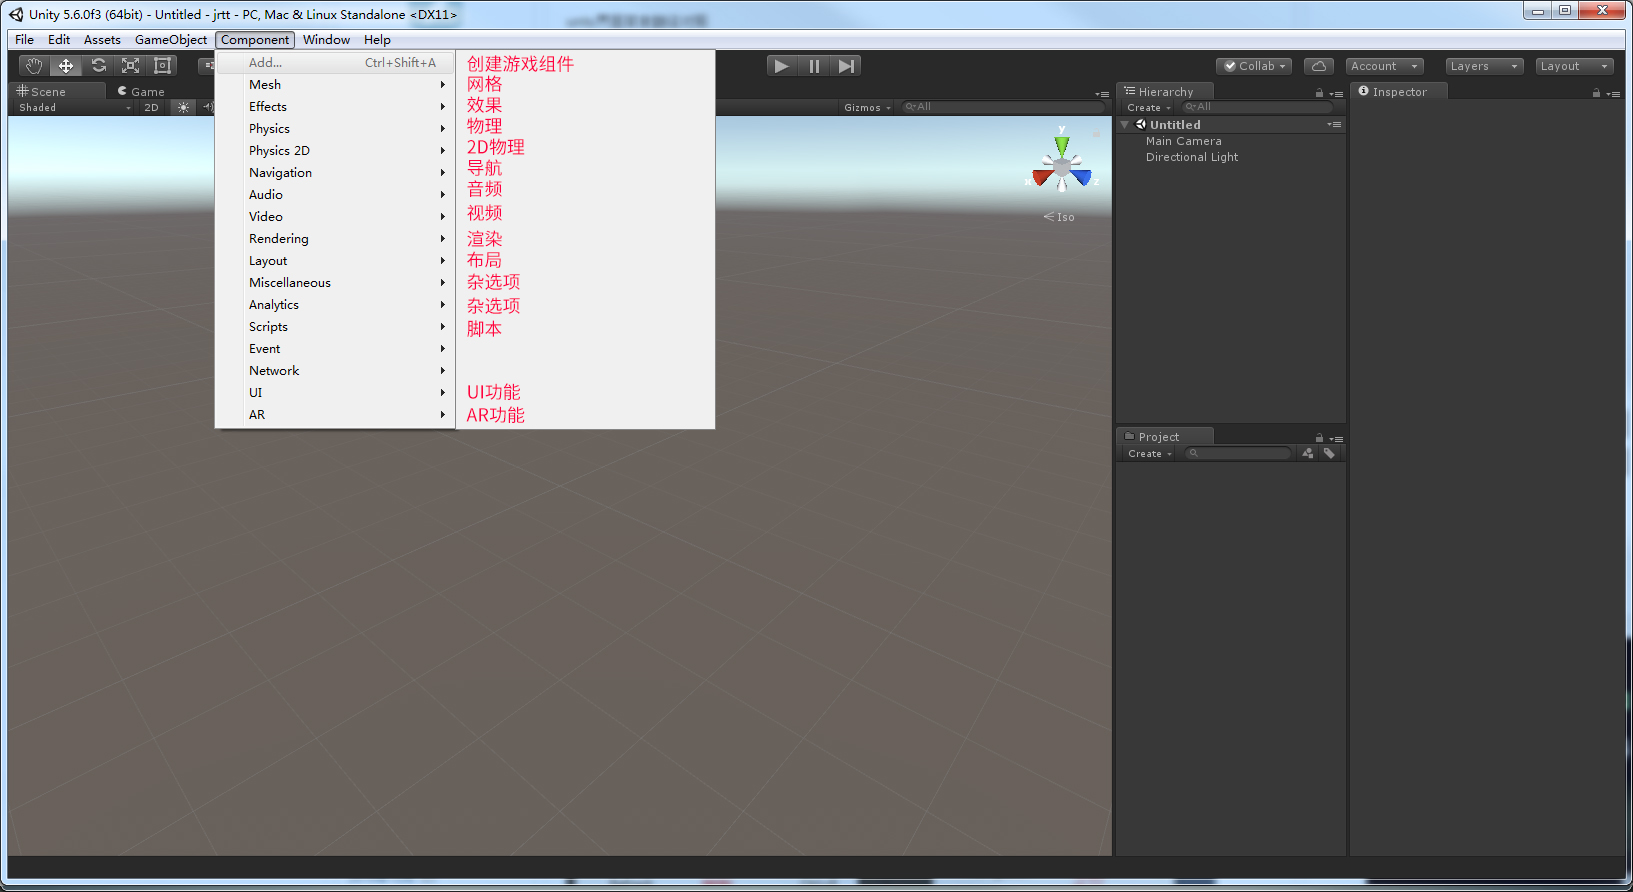Click center cube of orientation gizmo

point(1062,167)
